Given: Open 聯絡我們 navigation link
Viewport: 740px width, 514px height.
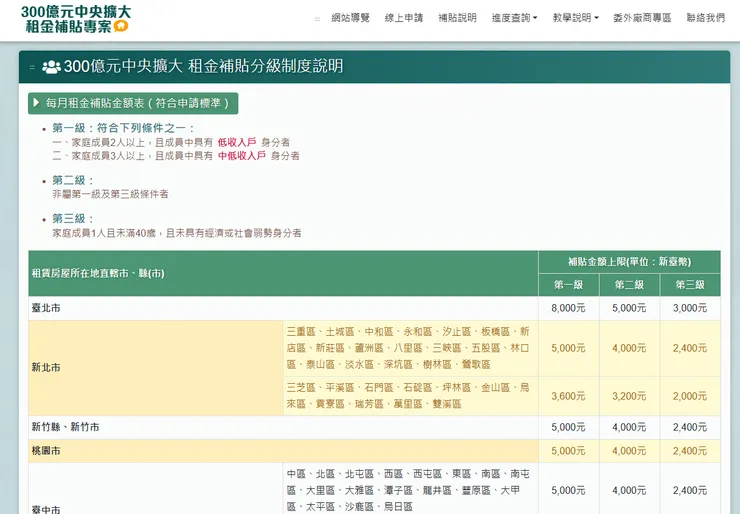Looking at the screenshot, I should tap(706, 18).
